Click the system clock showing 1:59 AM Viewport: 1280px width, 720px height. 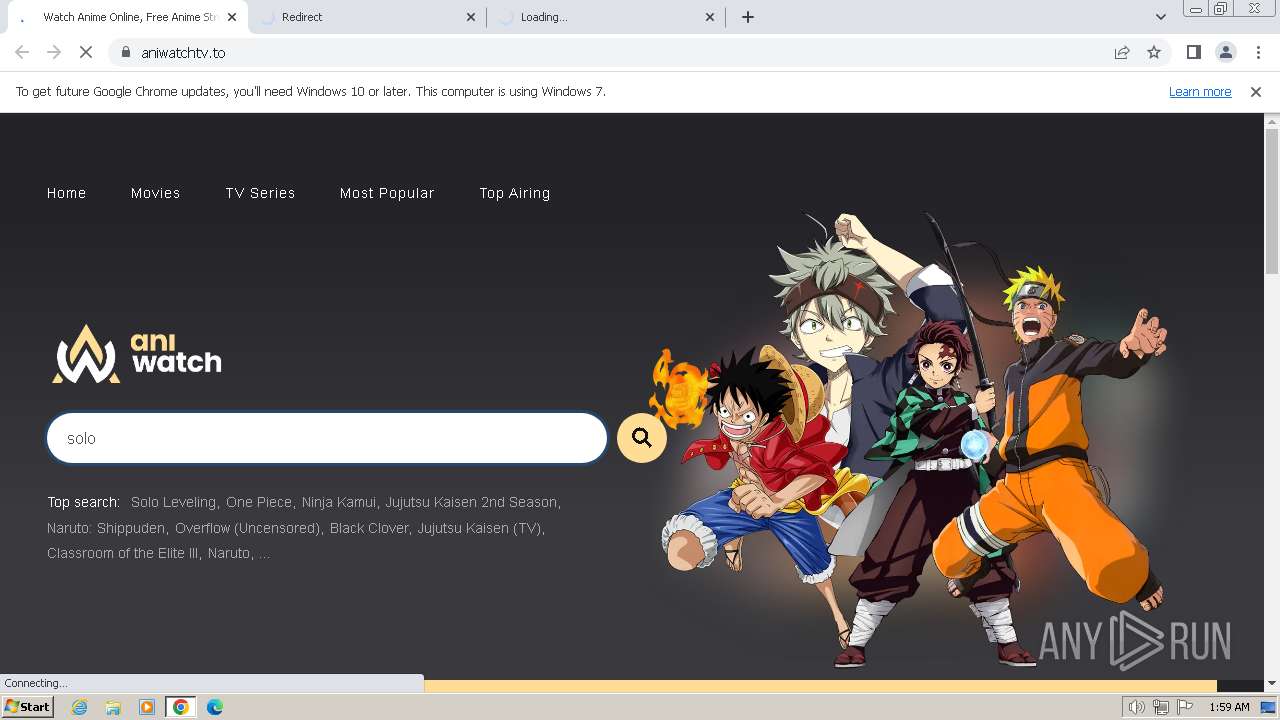(x=1229, y=707)
